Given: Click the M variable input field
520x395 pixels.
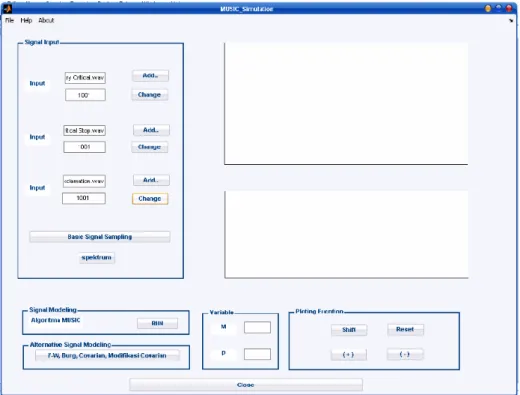Looking at the screenshot, I should [x=257, y=327].
